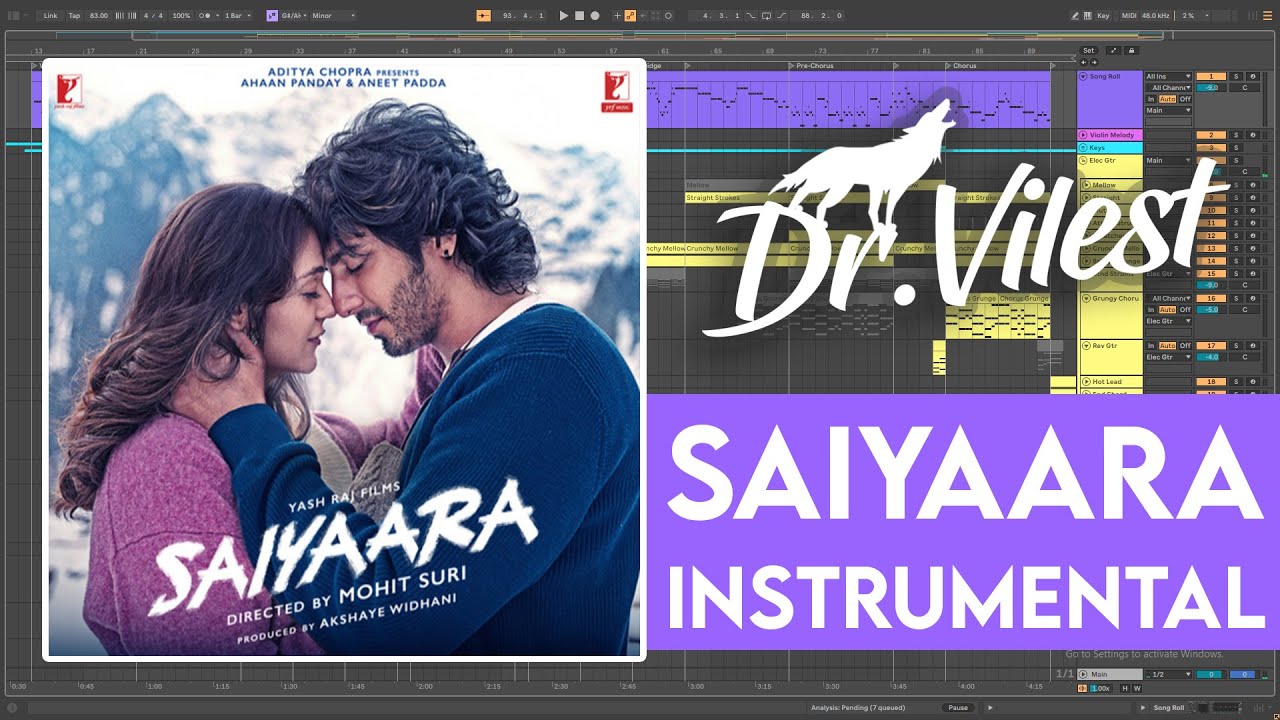Toggle the metronome icon
The image size is (1280, 720).
click(205, 16)
